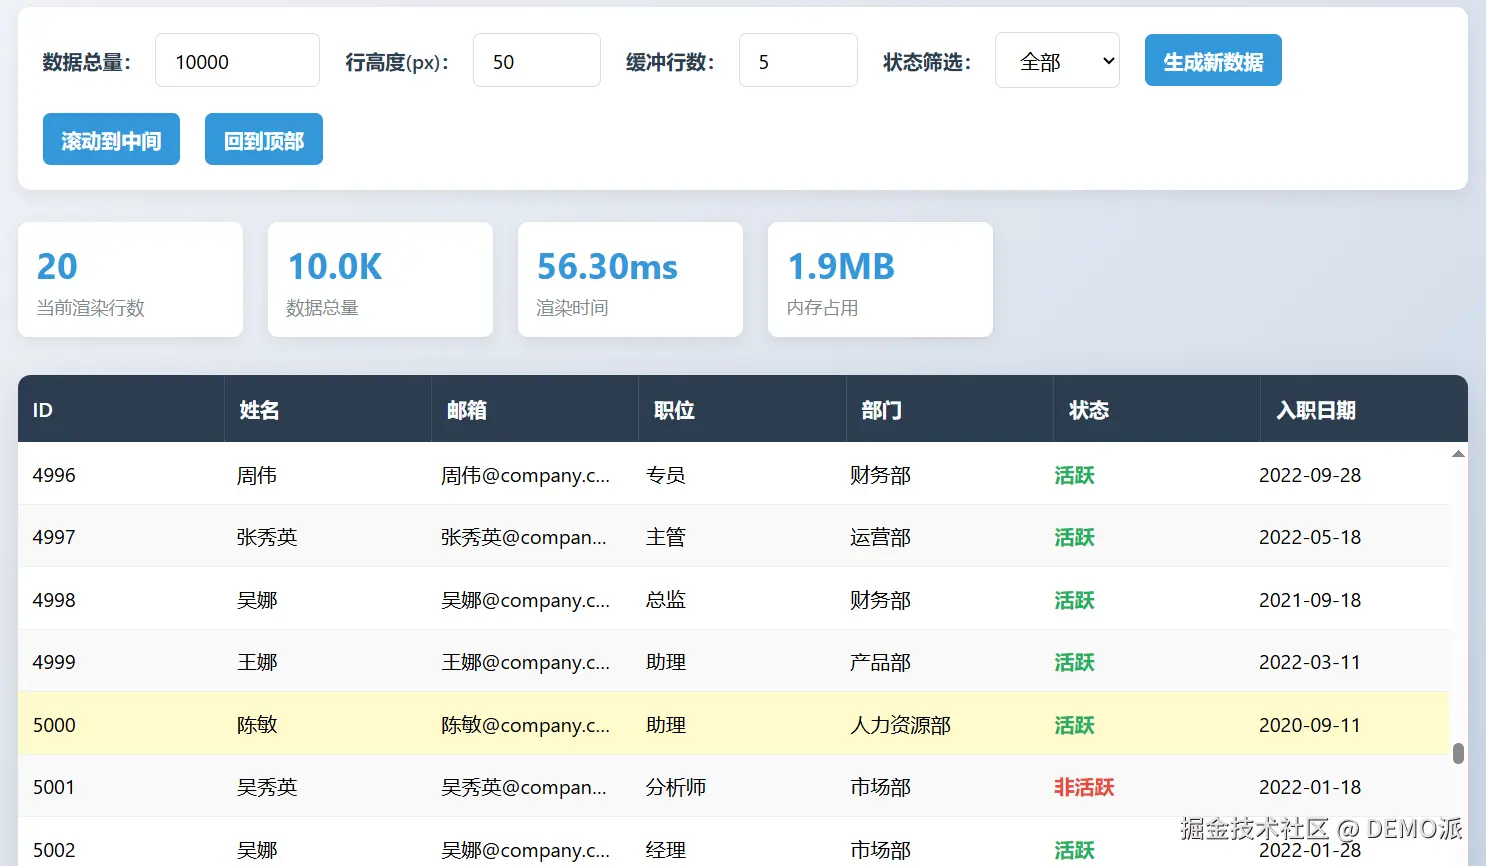Click department 运营部 in row 4997
Image resolution: width=1486 pixels, height=866 pixels.
(880, 537)
